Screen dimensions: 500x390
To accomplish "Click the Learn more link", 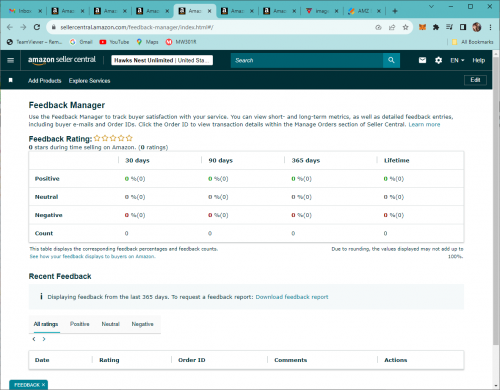I will pos(424,124).
